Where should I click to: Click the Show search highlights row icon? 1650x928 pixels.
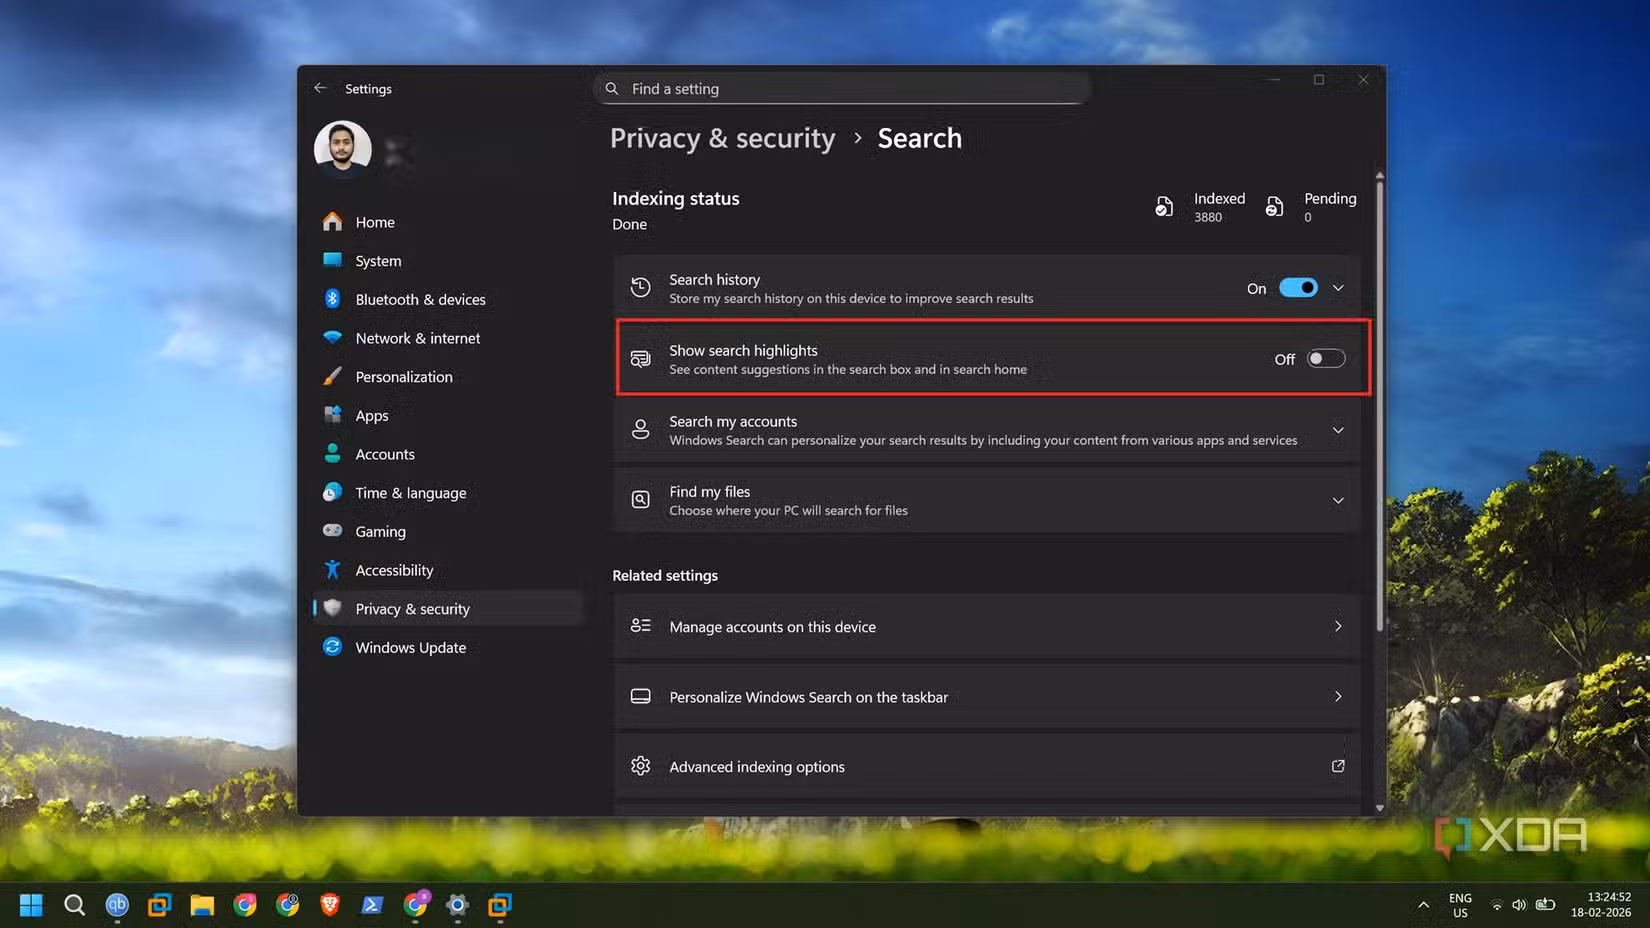point(641,359)
